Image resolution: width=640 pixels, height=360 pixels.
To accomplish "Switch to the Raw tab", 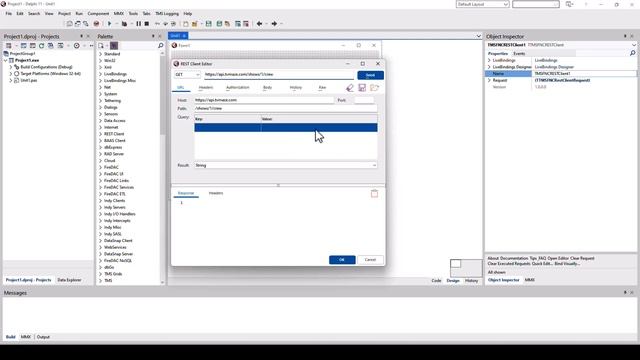I will [322, 87].
